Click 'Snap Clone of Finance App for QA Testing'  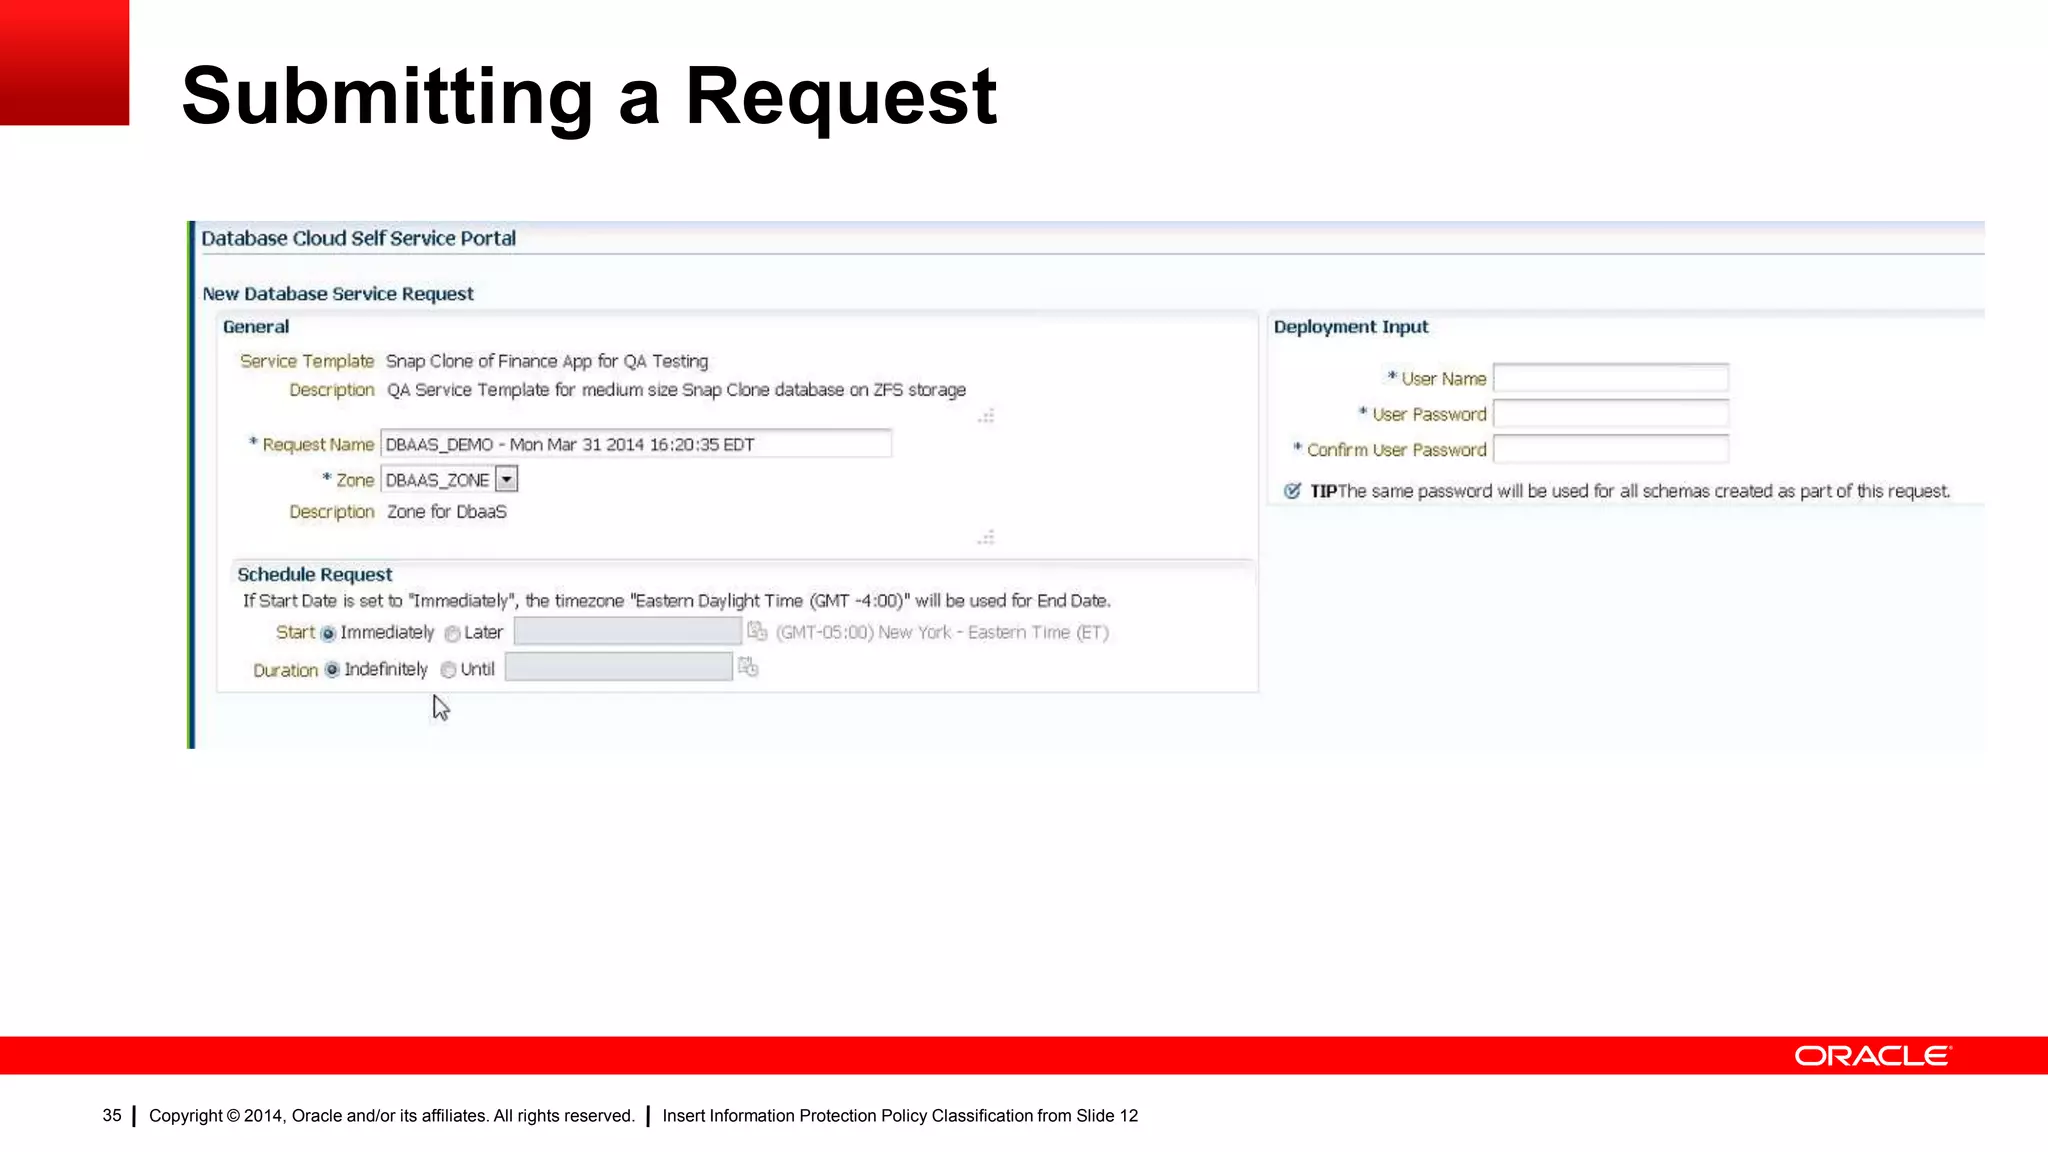coord(547,361)
